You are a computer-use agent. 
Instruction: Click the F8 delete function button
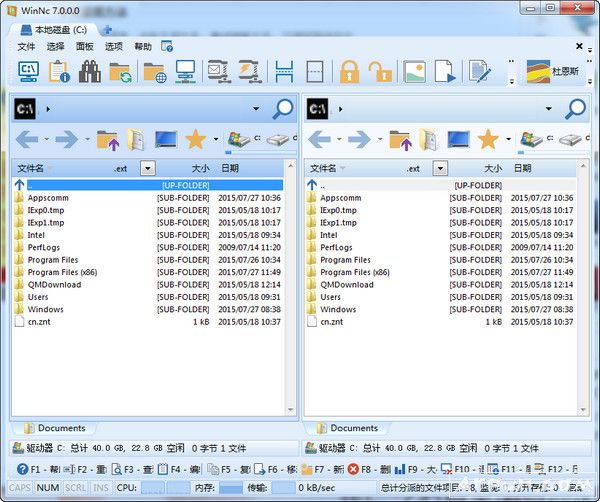click(369, 469)
